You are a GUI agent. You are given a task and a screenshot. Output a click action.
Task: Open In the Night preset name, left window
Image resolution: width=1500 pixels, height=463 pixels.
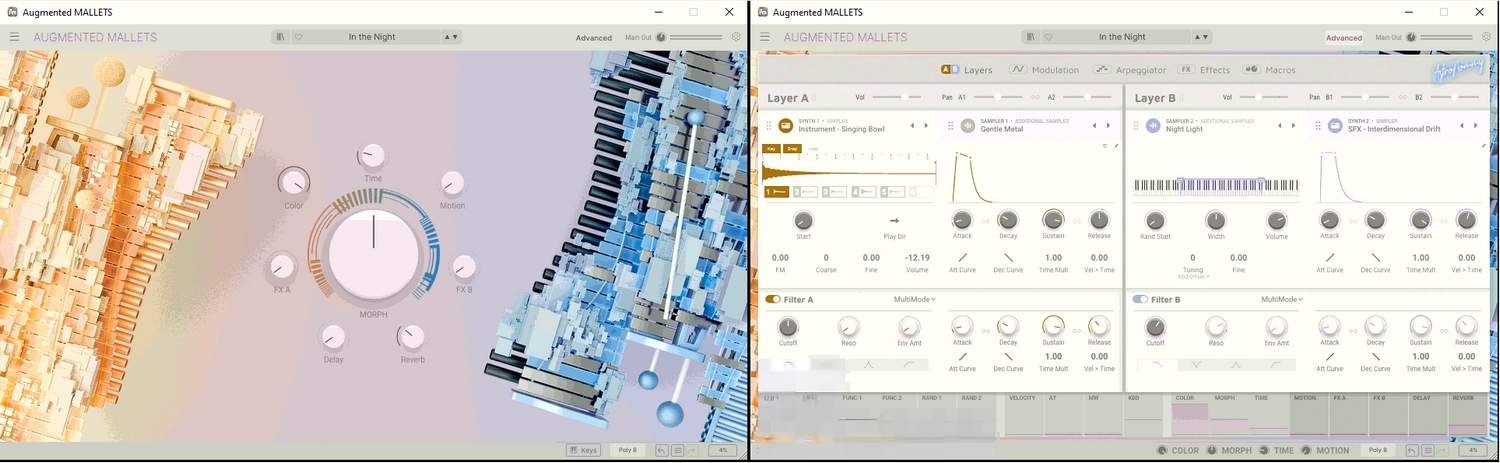click(x=372, y=37)
